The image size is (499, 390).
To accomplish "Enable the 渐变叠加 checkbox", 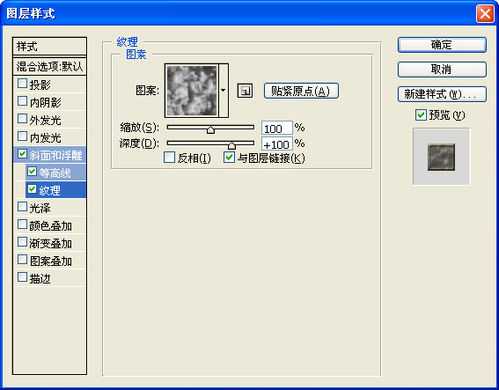I will tap(22, 242).
